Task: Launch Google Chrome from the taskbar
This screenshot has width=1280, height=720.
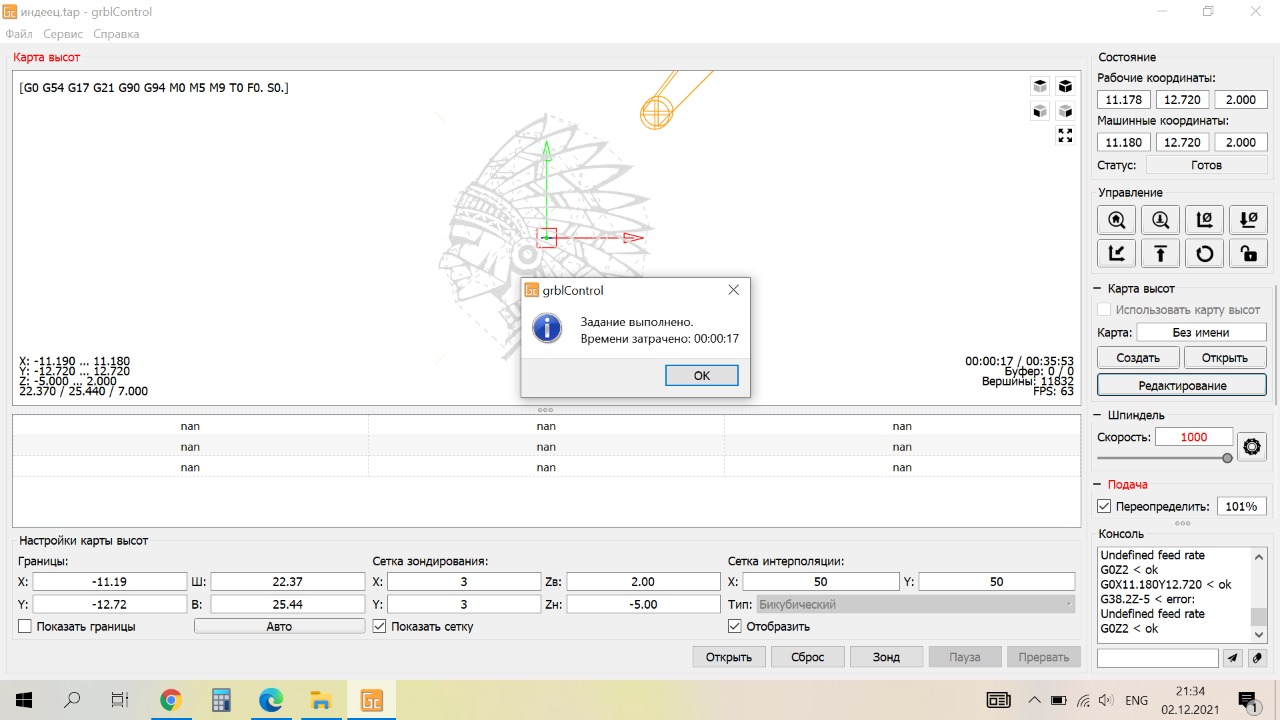Action: [x=171, y=700]
